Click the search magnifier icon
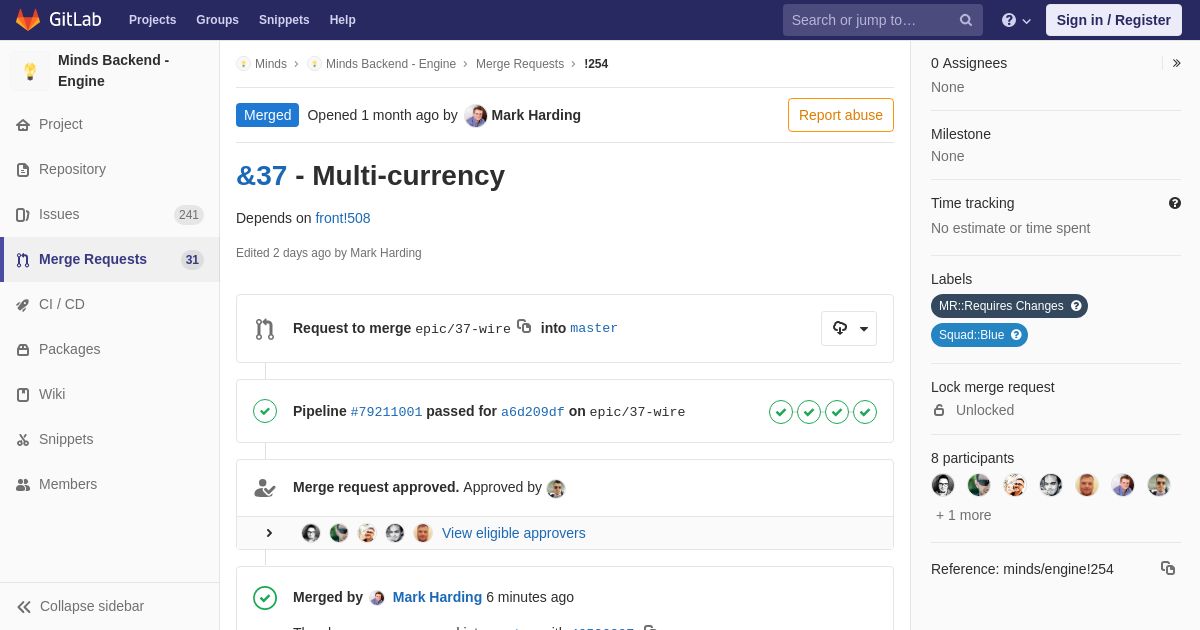Screen dimensions: 1200x630 [966, 20]
